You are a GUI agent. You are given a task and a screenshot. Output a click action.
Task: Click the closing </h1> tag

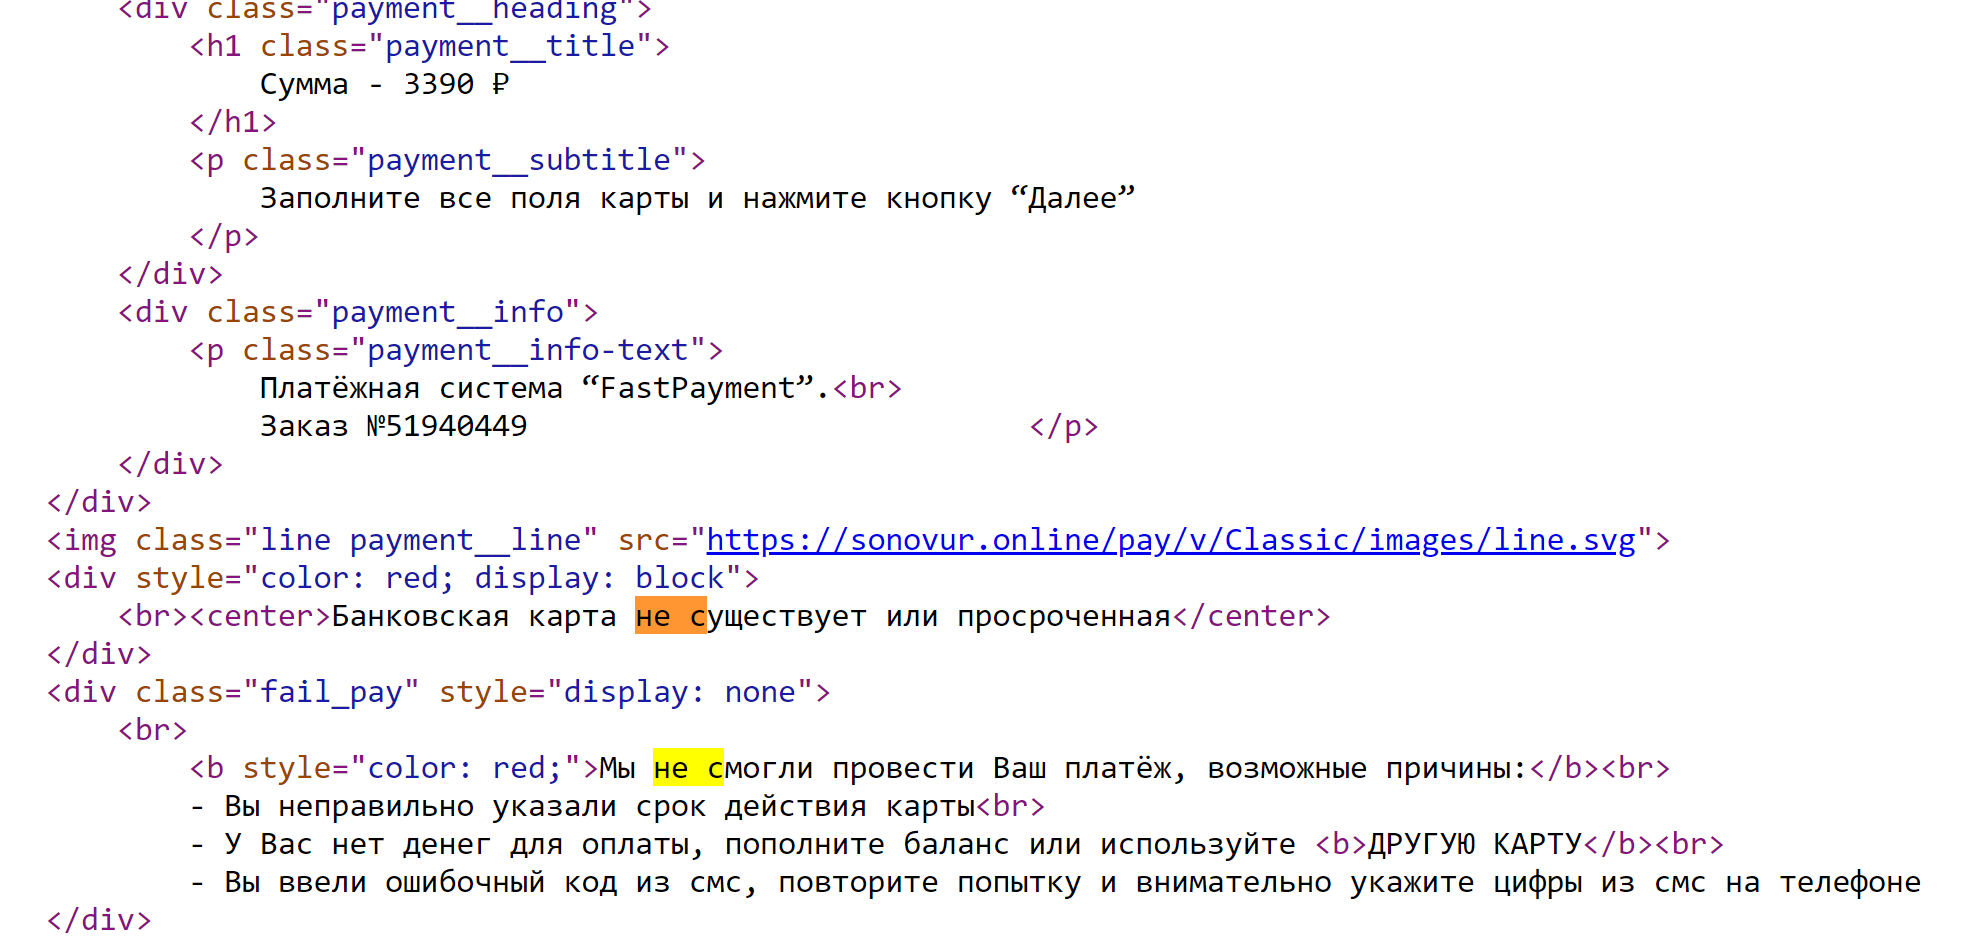point(233,122)
